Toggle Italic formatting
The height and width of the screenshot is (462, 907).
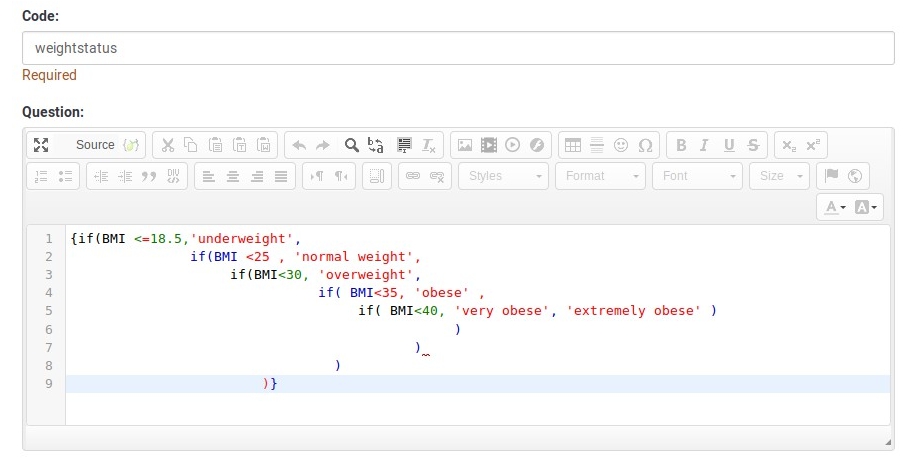(705, 145)
